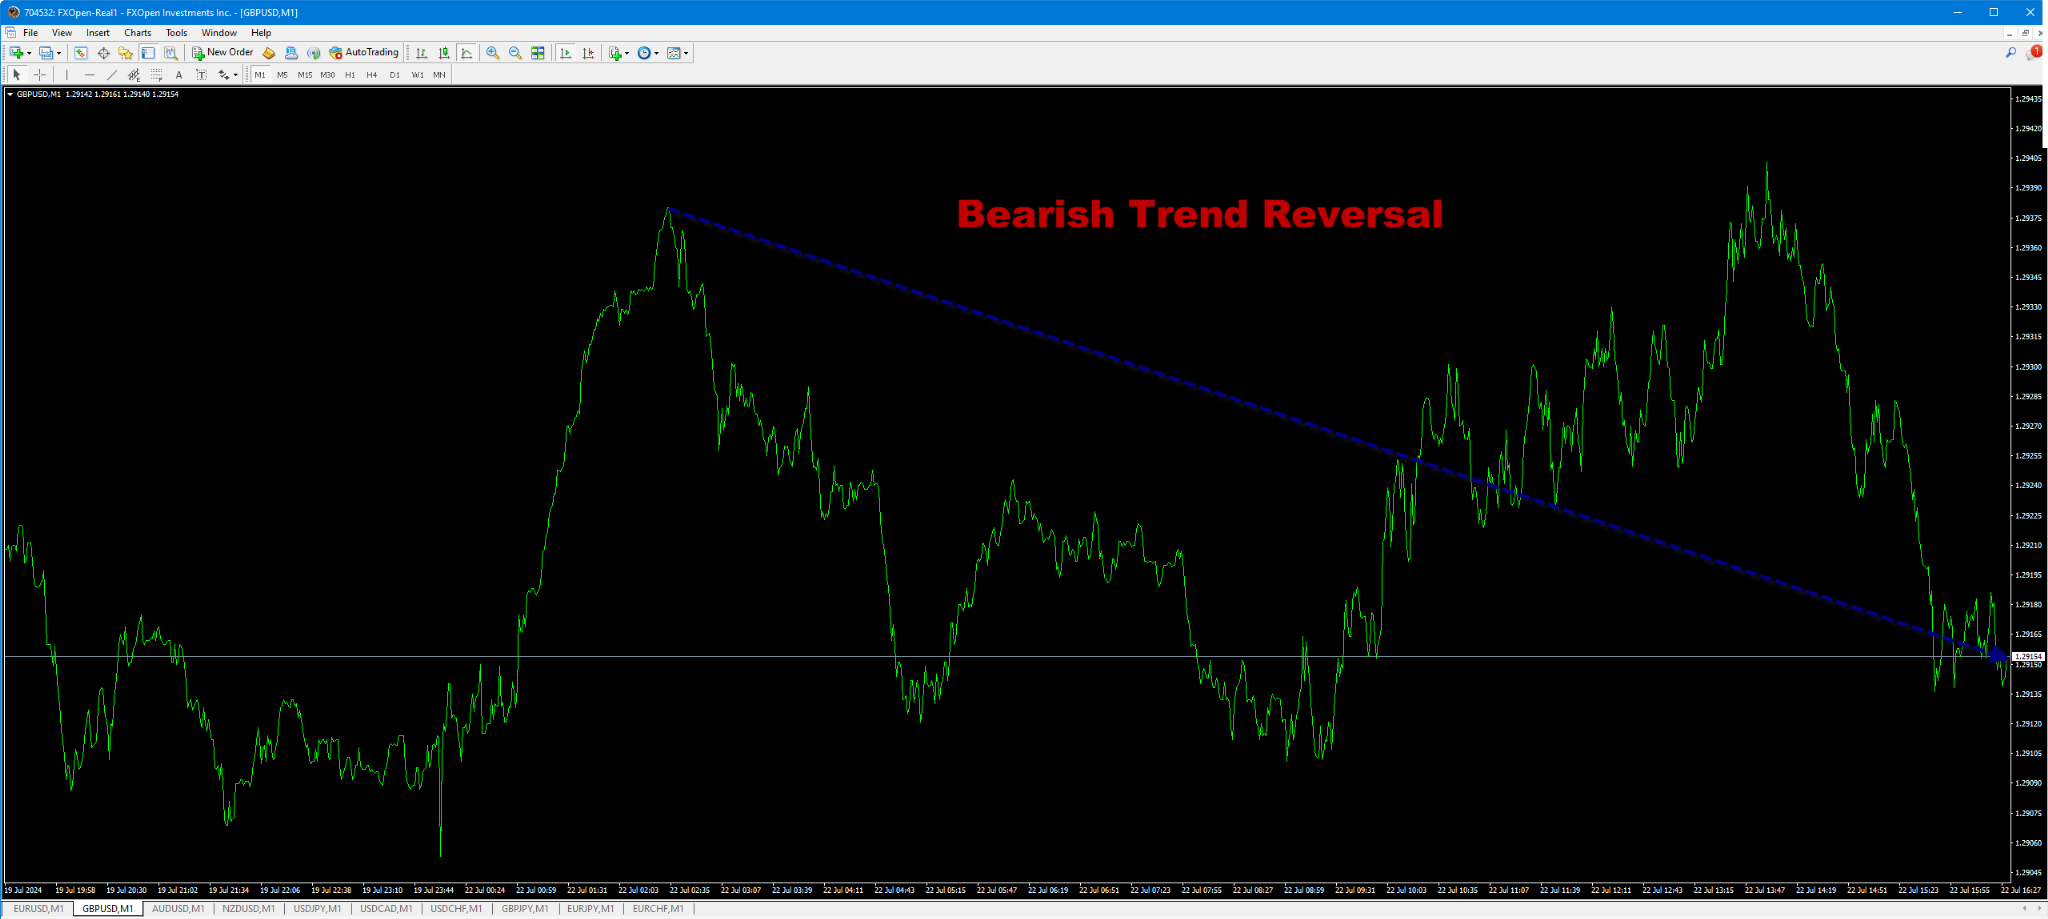The height and width of the screenshot is (919, 2048).
Task: Switch timeframe to W1
Action: [417, 75]
